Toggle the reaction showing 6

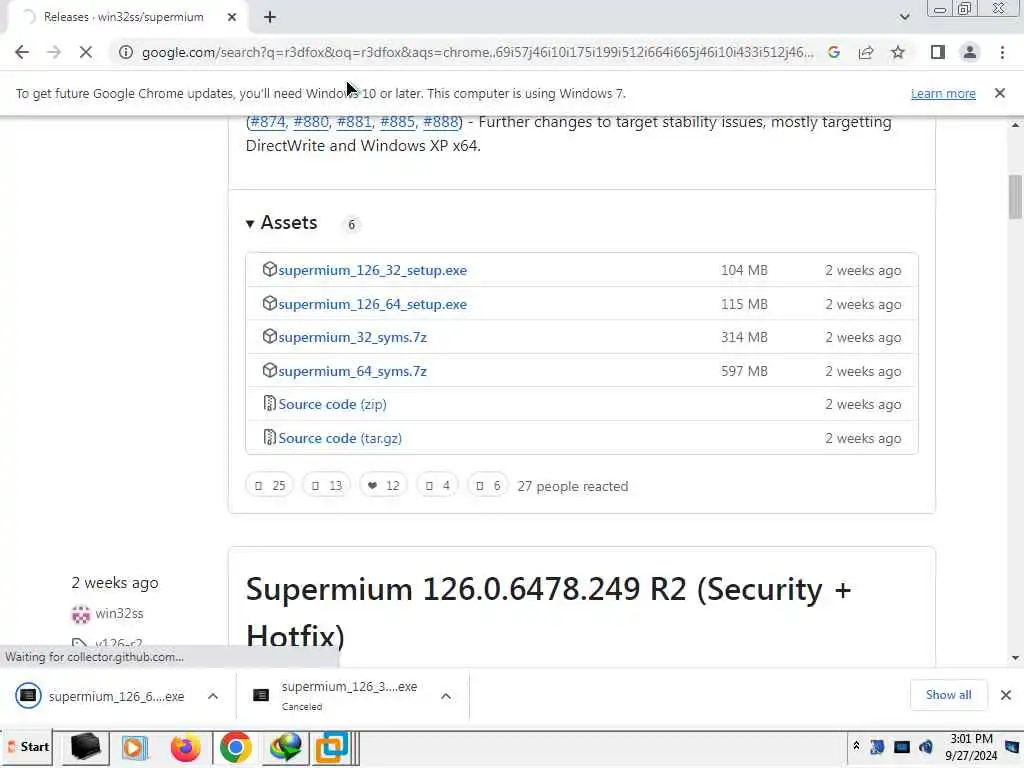pos(488,485)
